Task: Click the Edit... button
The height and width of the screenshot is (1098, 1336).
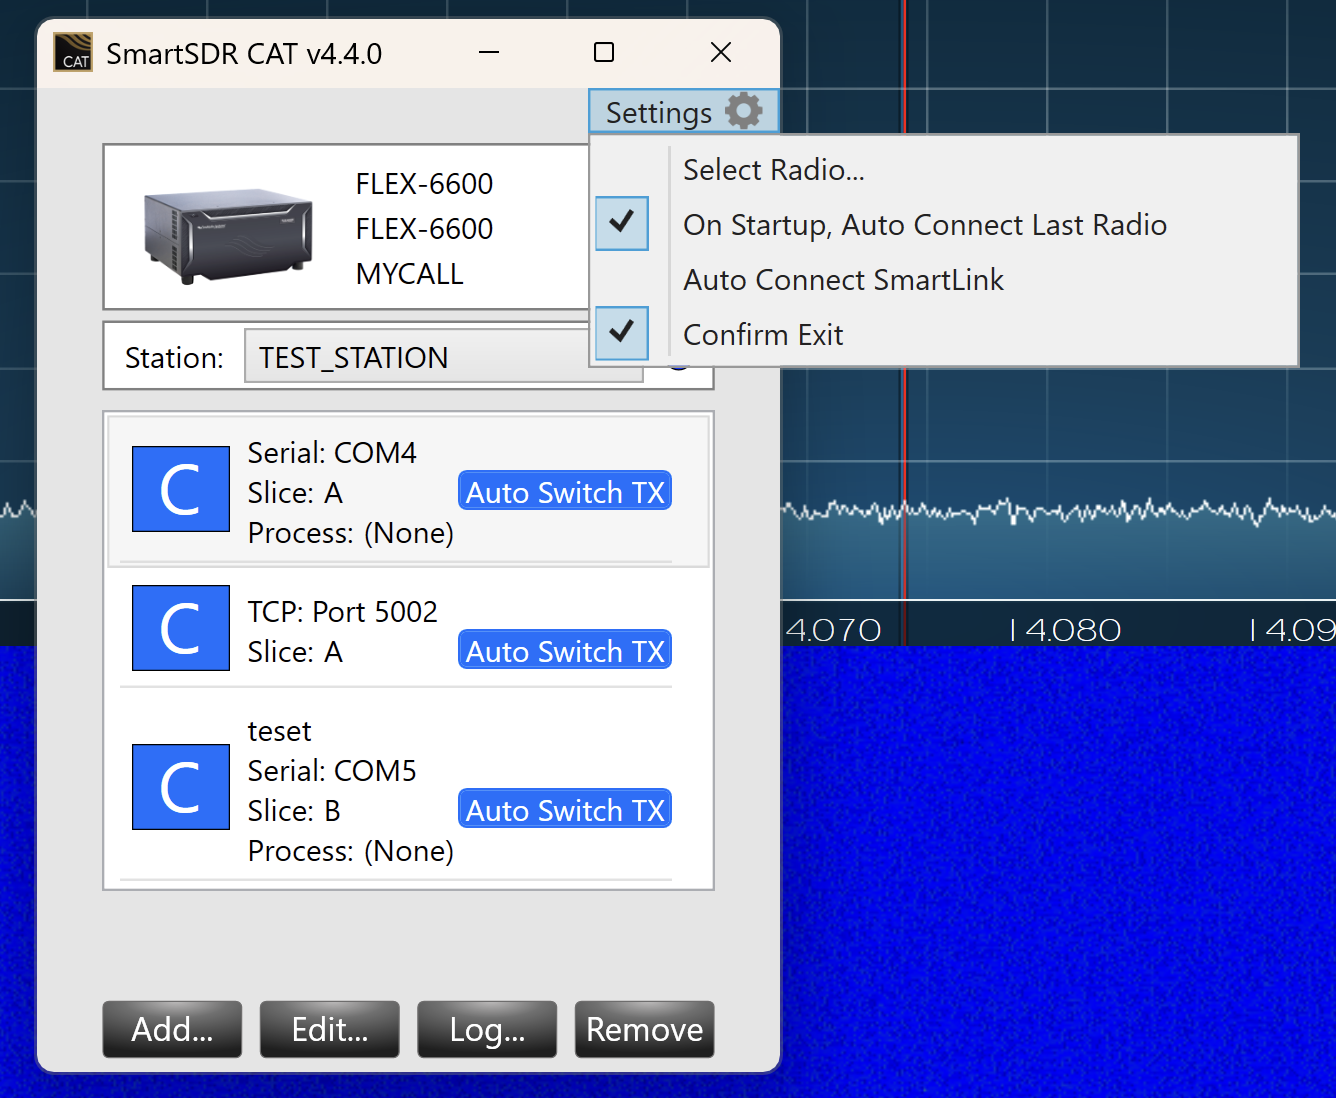Action: (x=330, y=1029)
